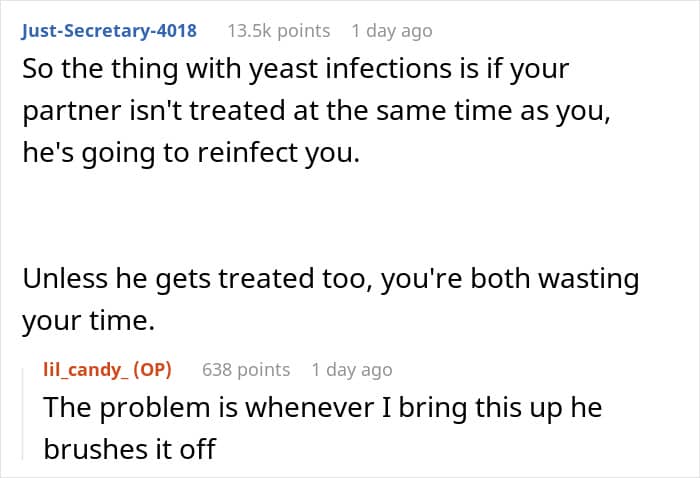Click the 13.5k points score

278,30
